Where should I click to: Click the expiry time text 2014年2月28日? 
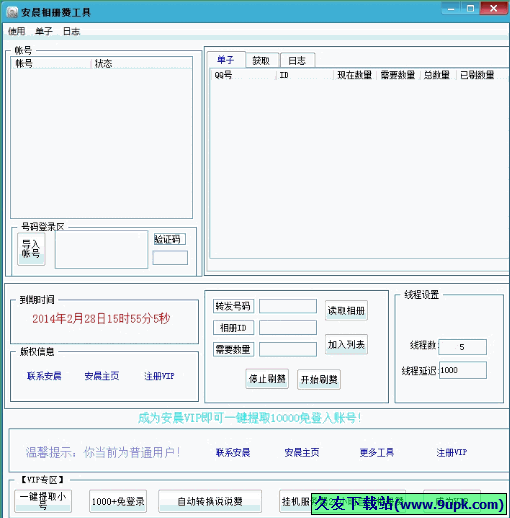[x=101, y=319]
